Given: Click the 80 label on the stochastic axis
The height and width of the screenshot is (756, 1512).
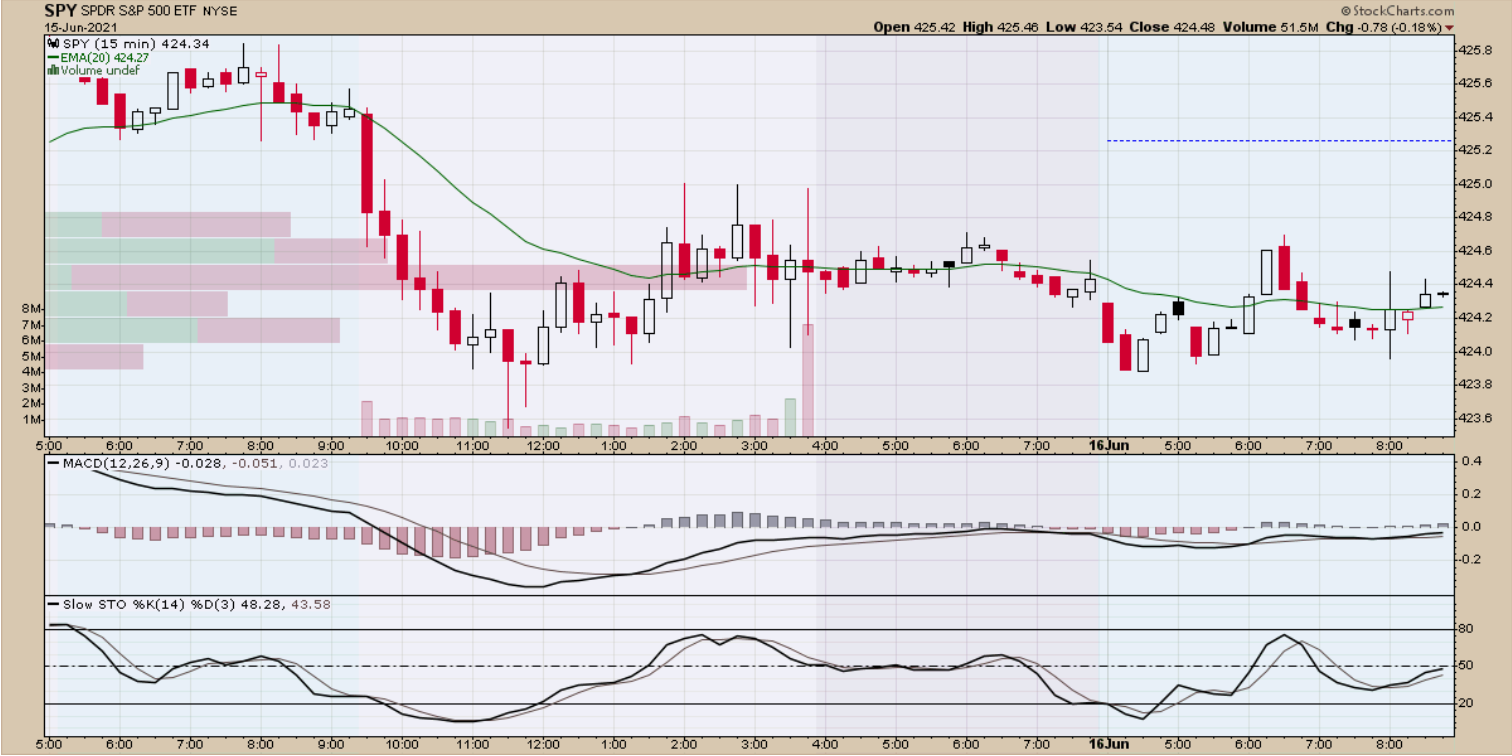Looking at the screenshot, I should (x=1468, y=629).
